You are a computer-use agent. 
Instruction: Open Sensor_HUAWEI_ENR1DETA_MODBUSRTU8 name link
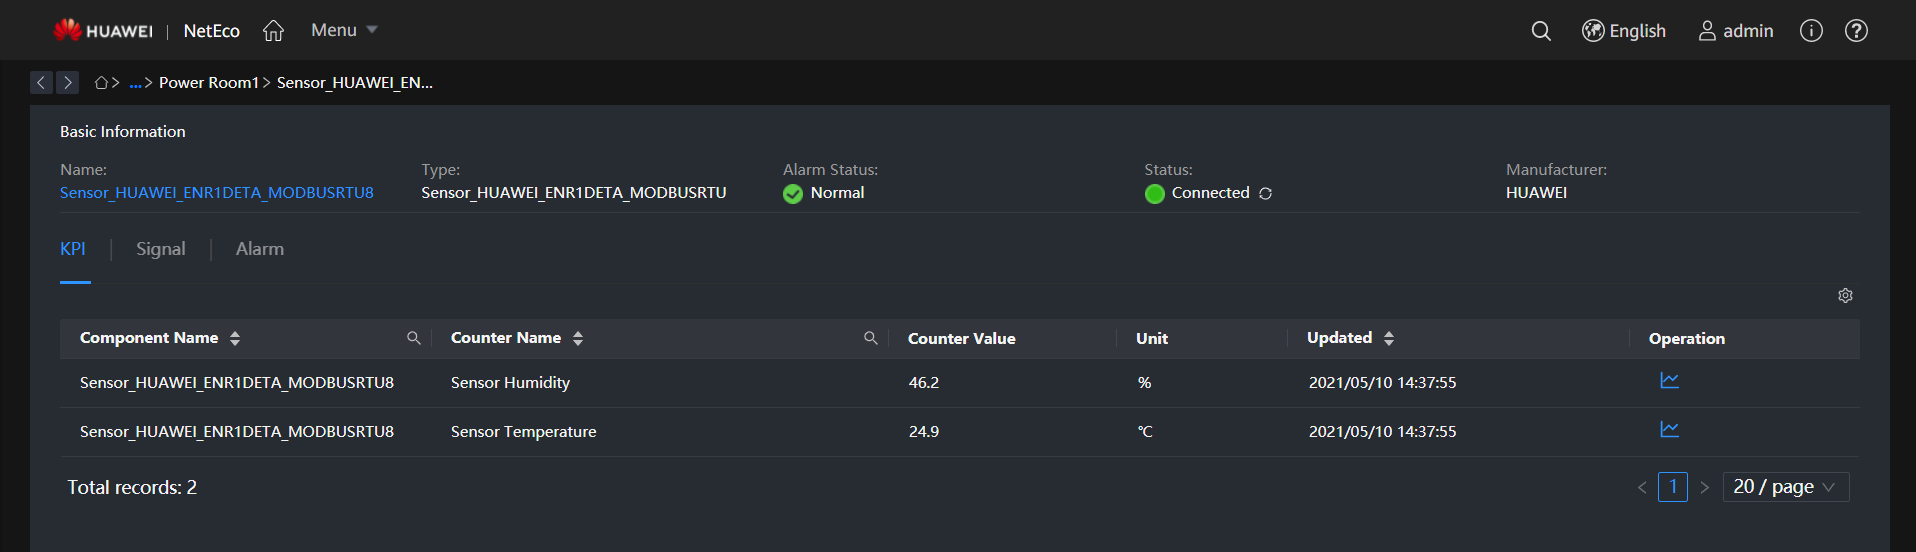(x=217, y=193)
